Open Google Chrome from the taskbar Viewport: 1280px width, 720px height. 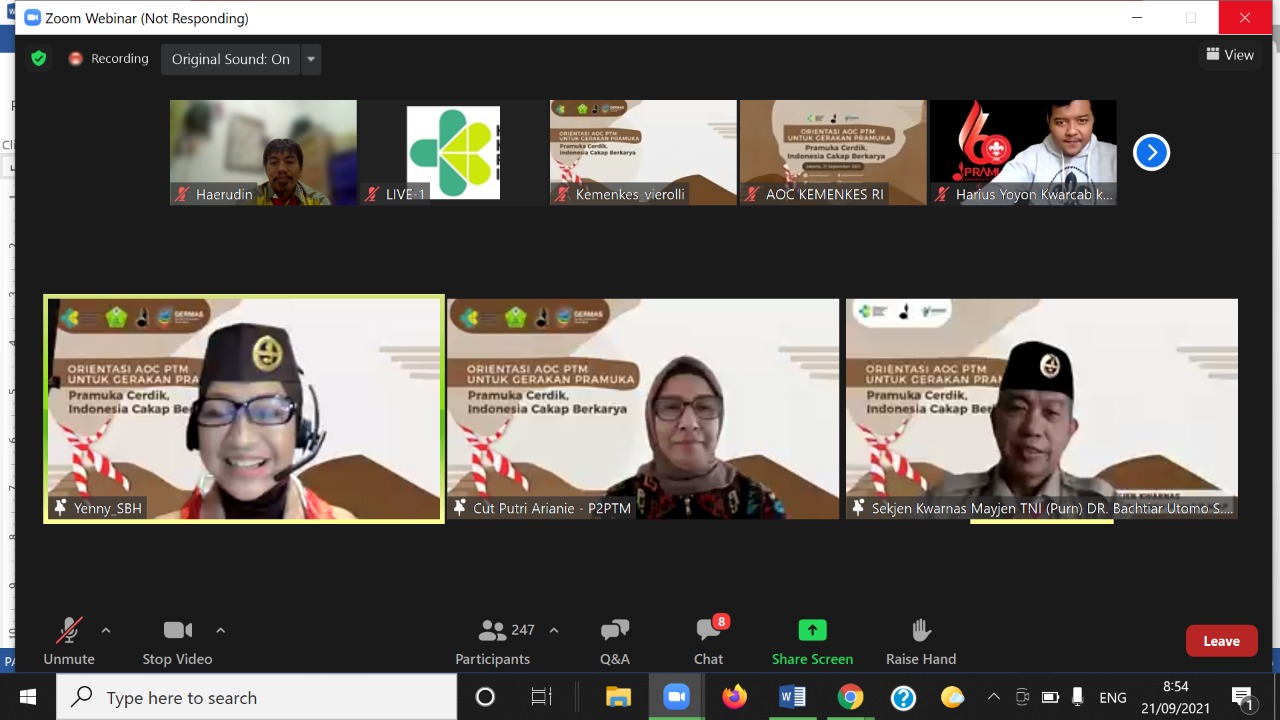850,697
